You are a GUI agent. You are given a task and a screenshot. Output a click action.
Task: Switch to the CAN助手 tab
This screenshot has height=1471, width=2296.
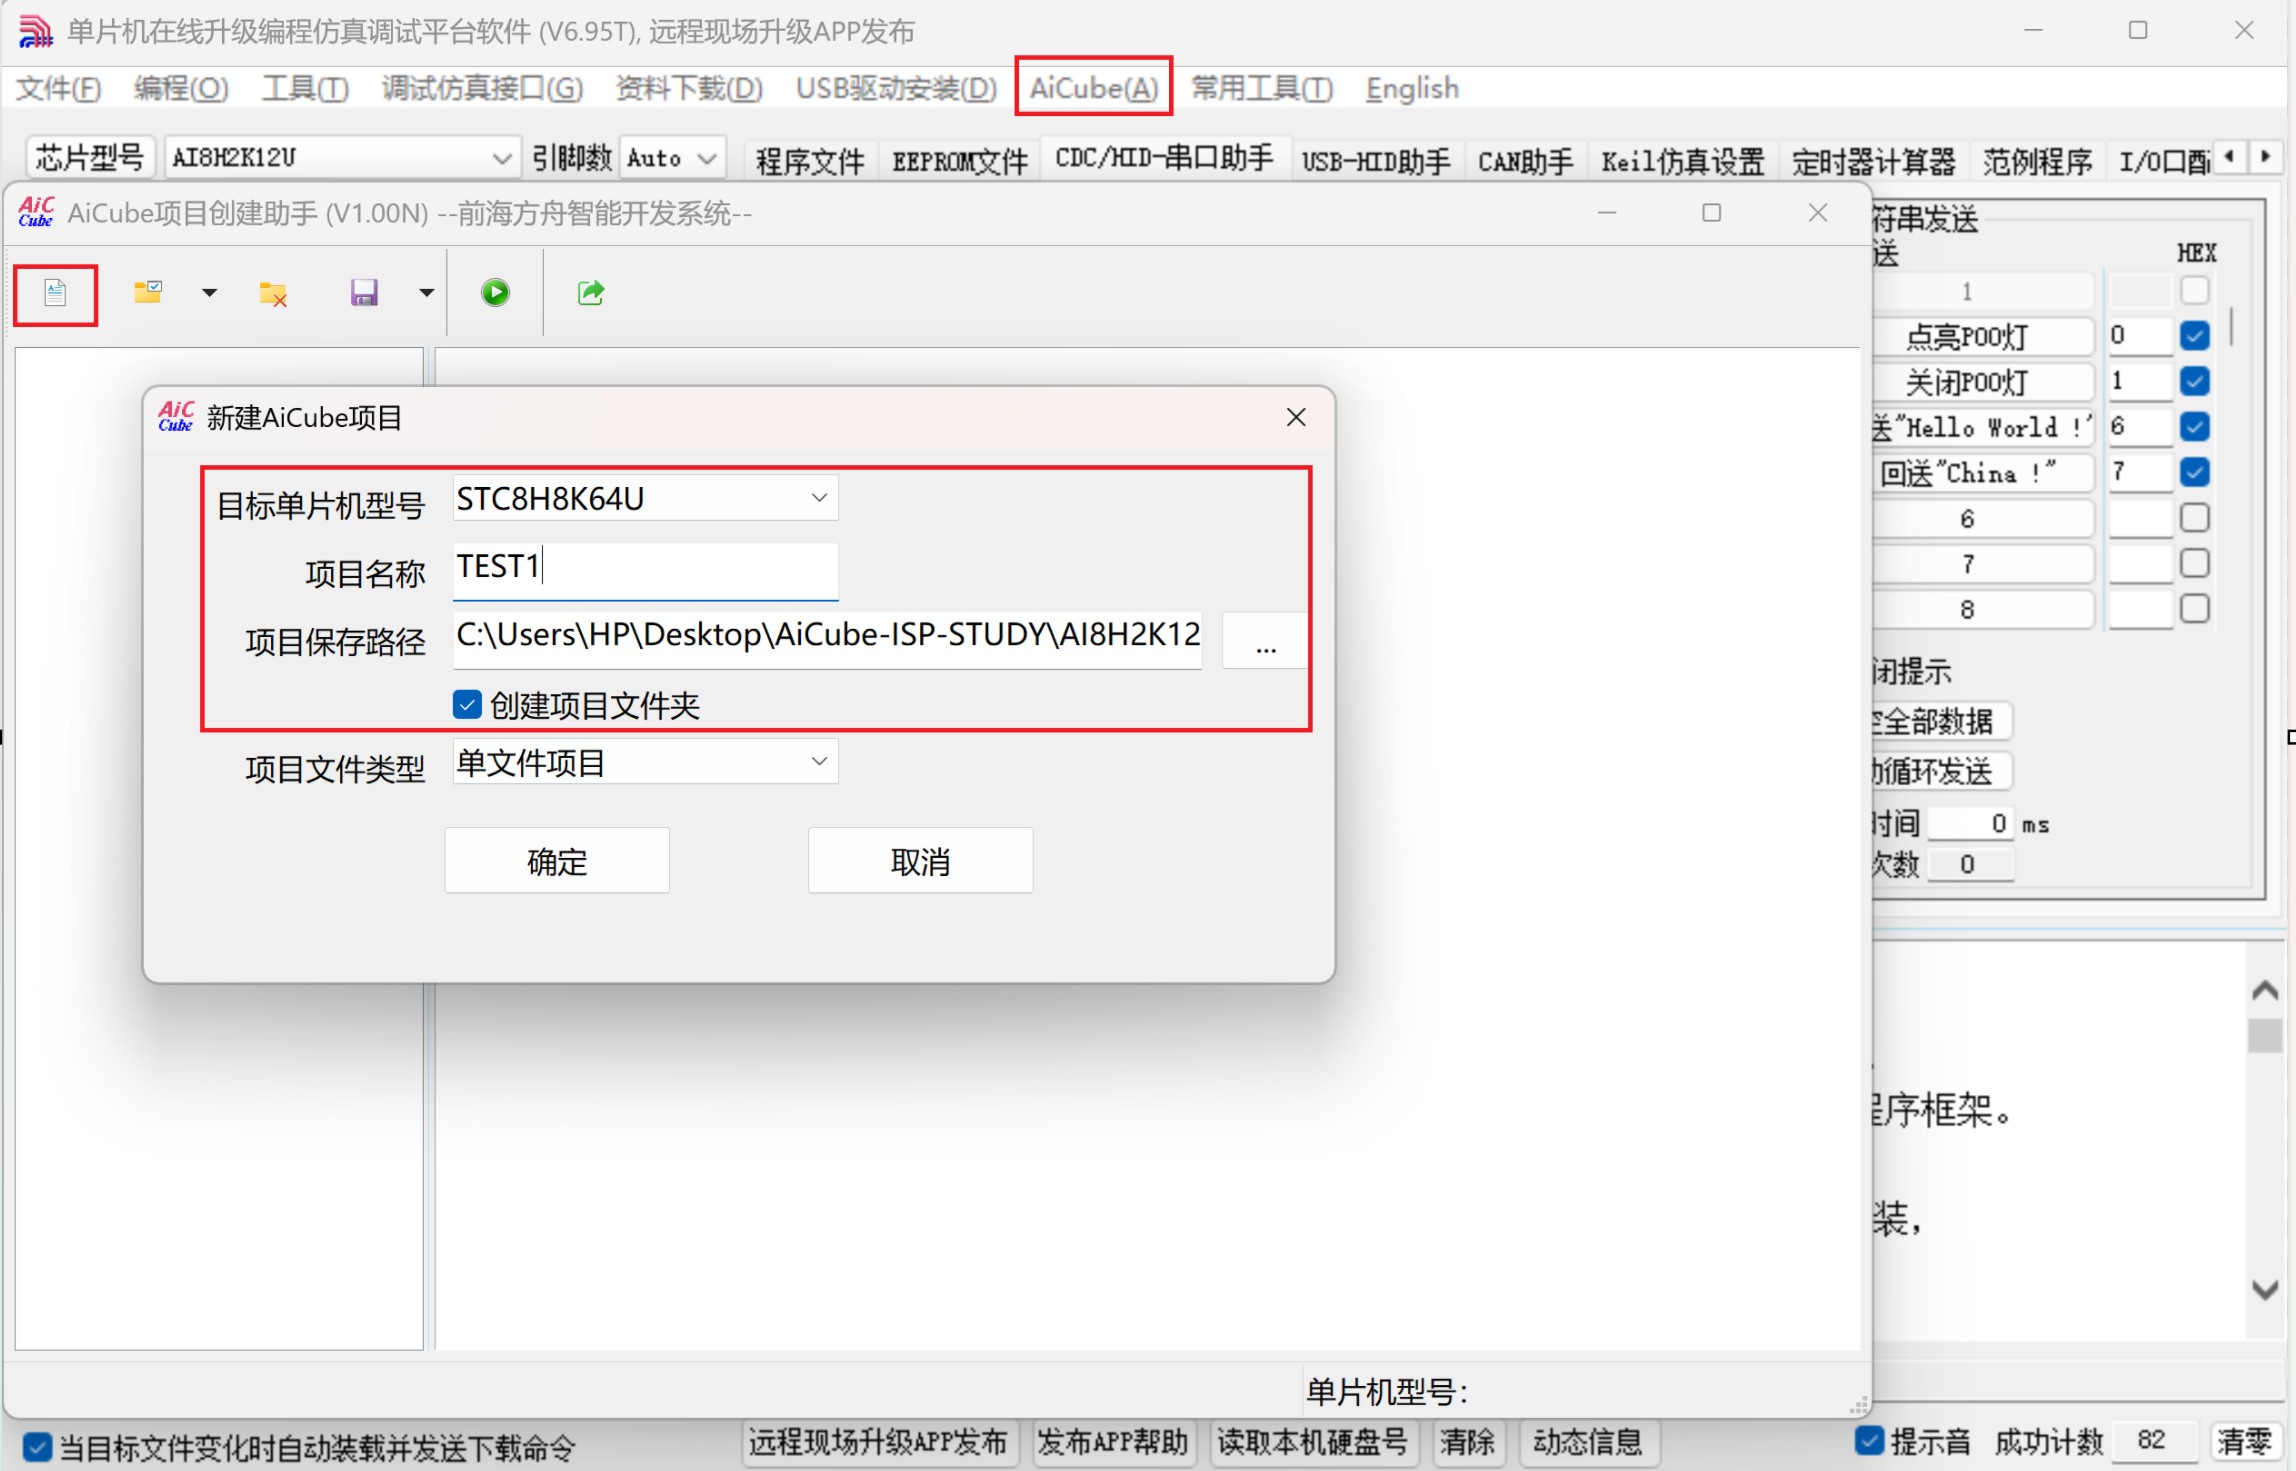[1525, 160]
